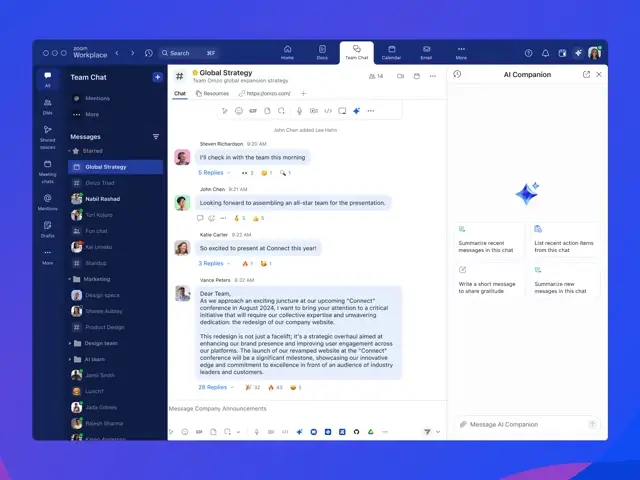
Task: Click Summarize recent messages in this chat
Action: [x=487, y=240]
